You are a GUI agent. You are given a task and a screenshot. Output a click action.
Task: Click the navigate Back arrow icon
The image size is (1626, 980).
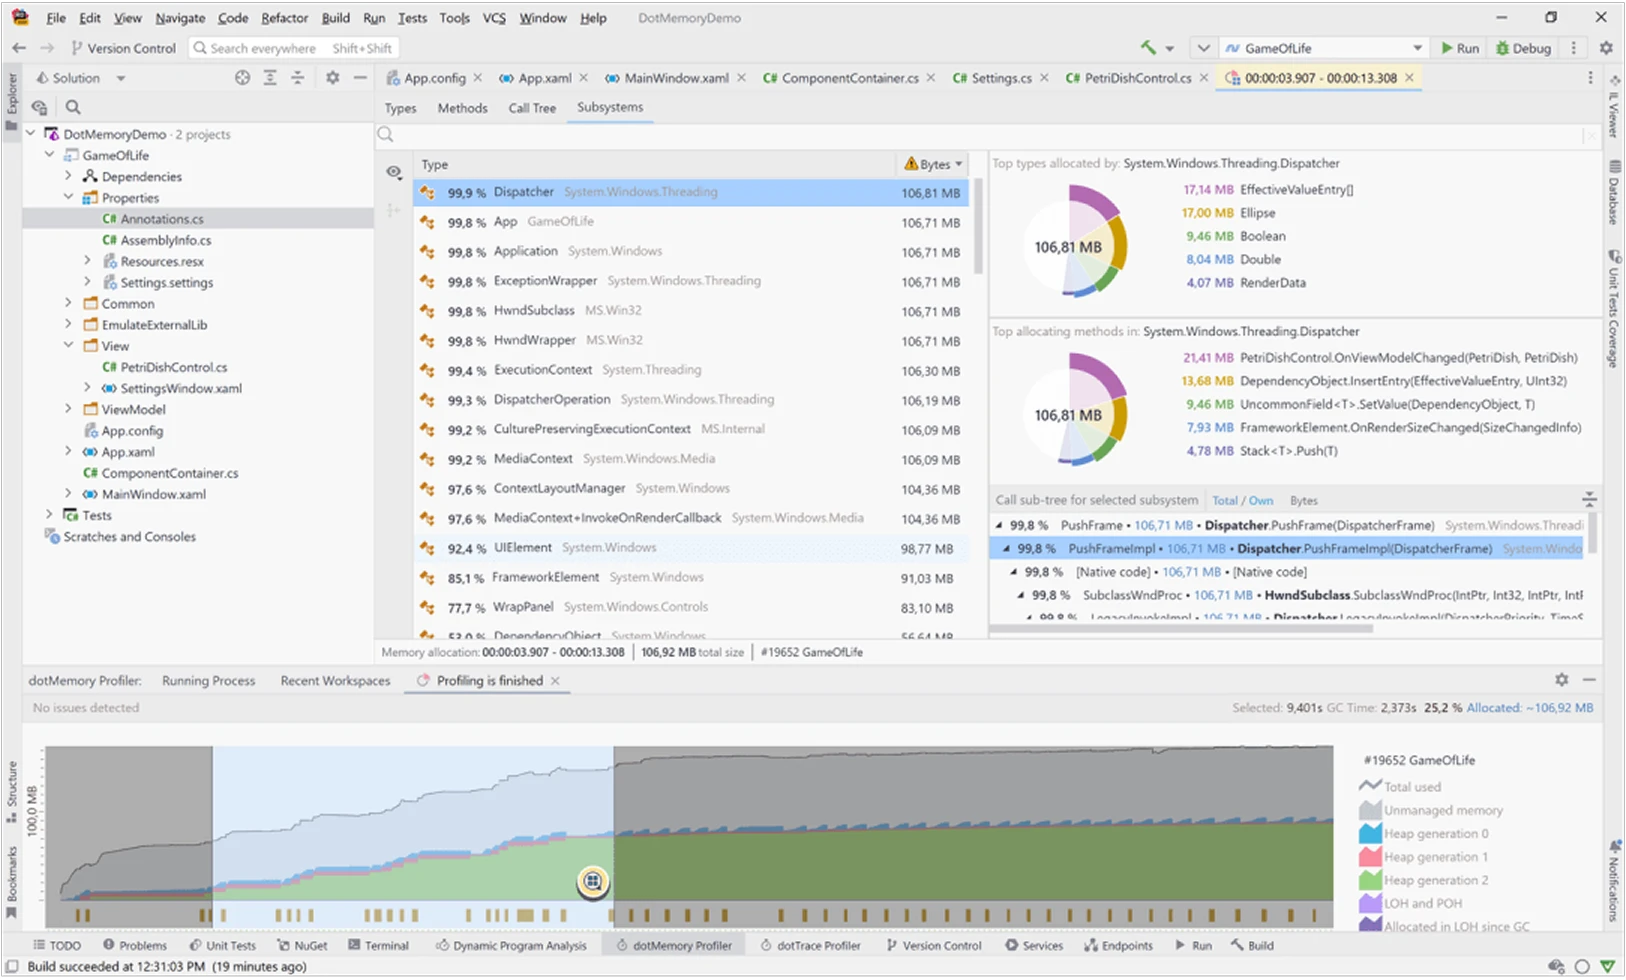[x=19, y=48]
